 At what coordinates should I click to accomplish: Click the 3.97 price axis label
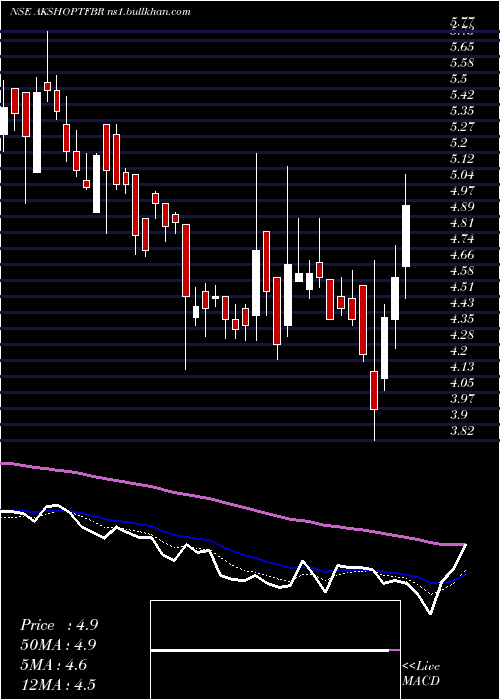click(x=462, y=399)
